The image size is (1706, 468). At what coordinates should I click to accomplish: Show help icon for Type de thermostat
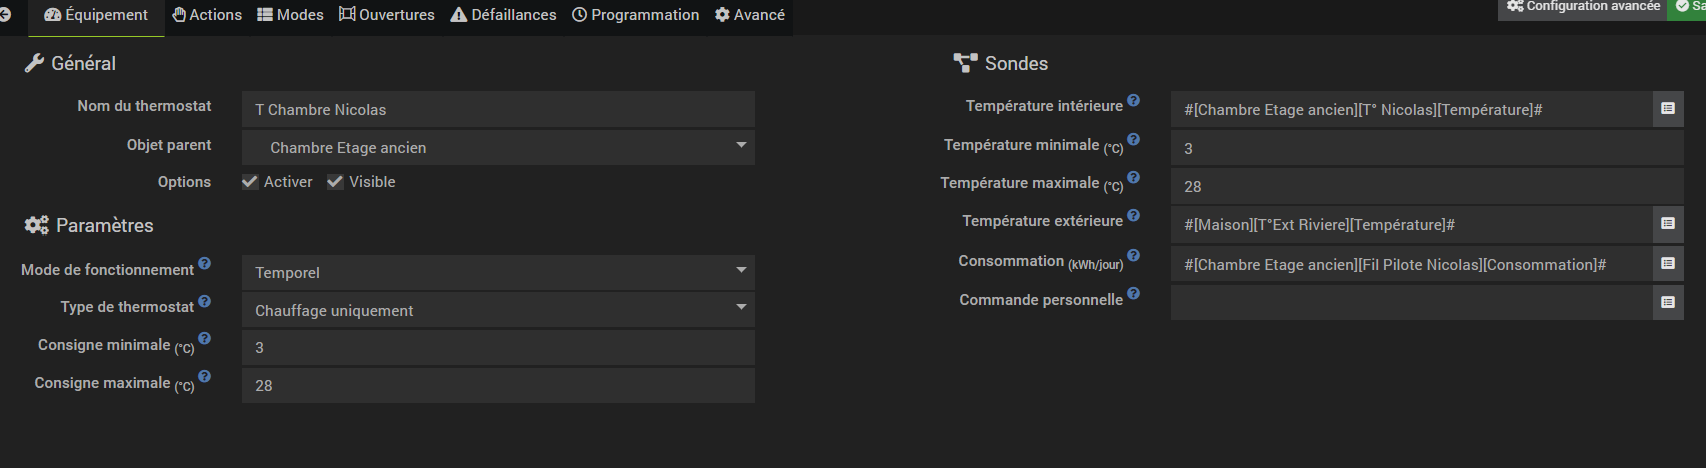pyautogui.click(x=204, y=301)
